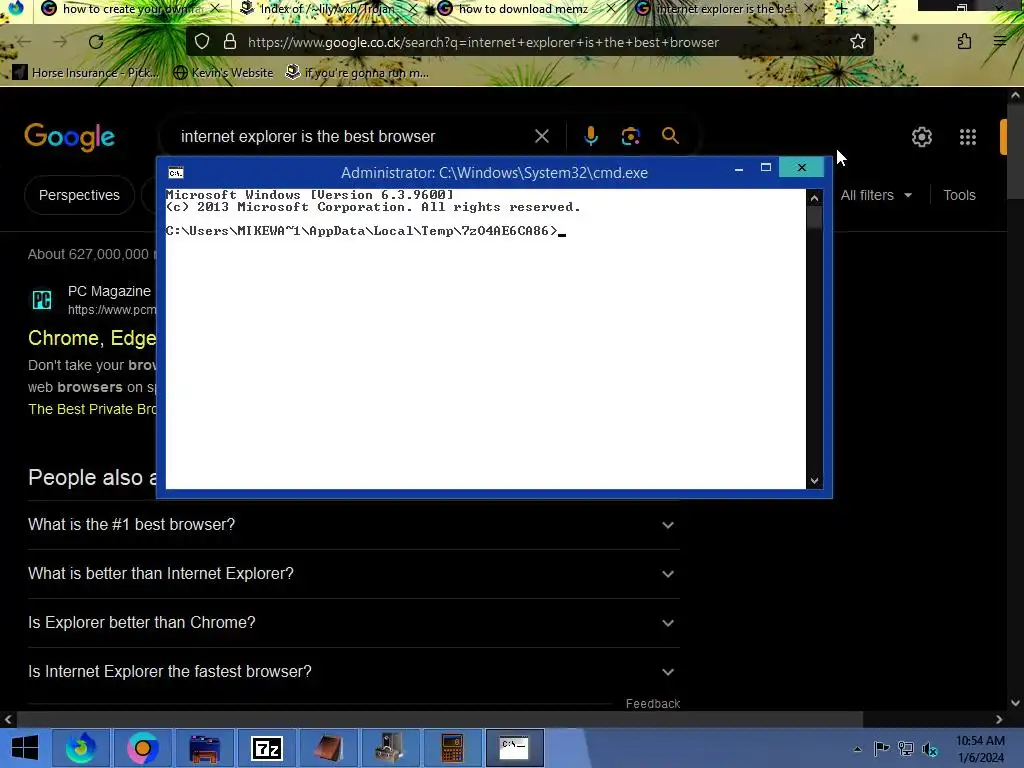Open 'if you're gonna run m...' bookmark
The width and height of the screenshot is (1024, 768).
point(358,72)
